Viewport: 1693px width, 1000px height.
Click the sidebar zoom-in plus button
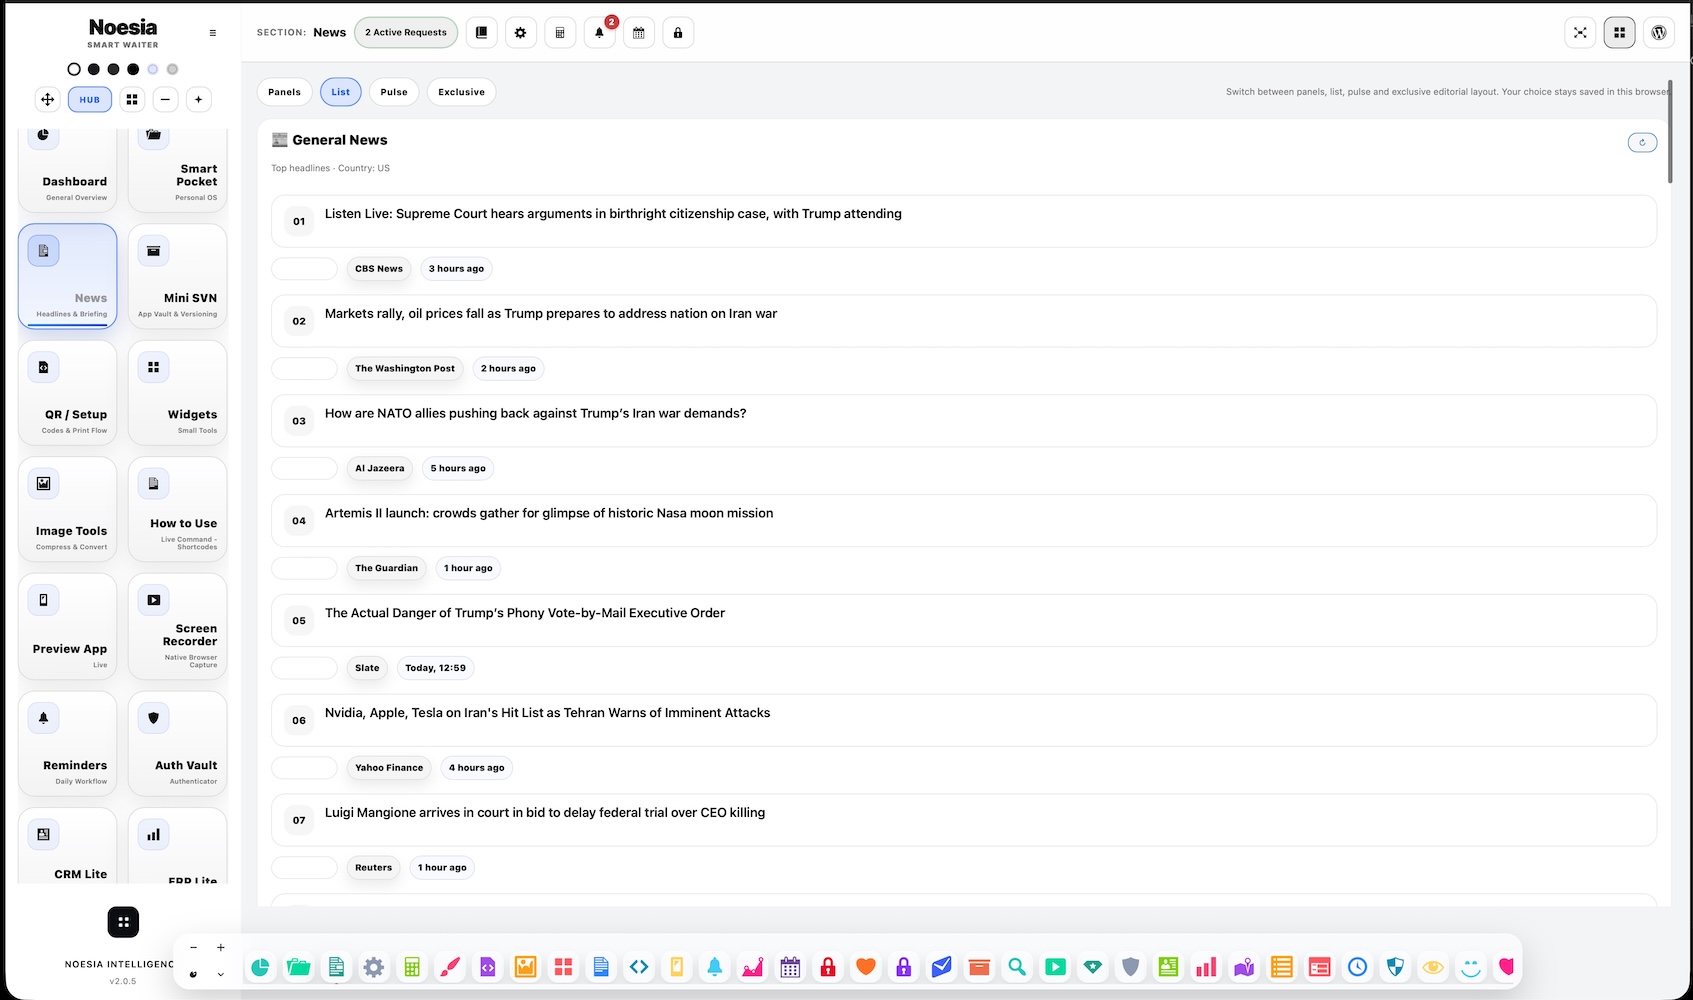coord(199,100)
